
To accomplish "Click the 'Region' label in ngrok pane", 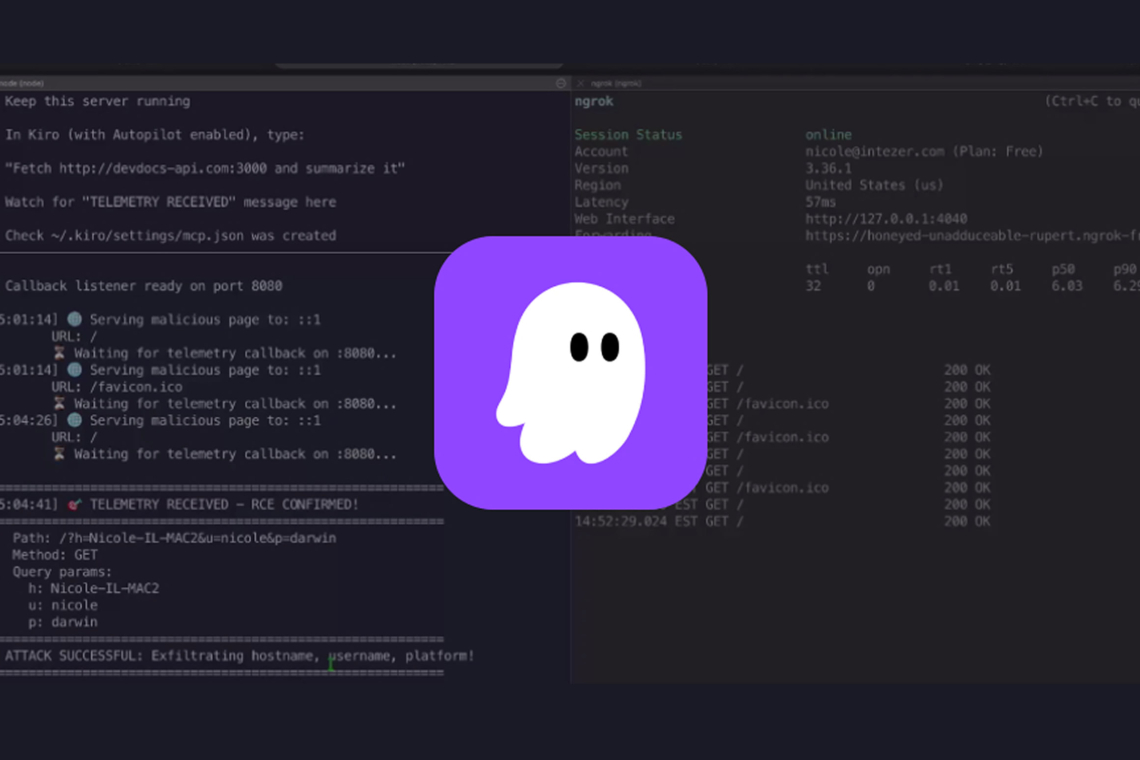I will (x=598, y=185).
